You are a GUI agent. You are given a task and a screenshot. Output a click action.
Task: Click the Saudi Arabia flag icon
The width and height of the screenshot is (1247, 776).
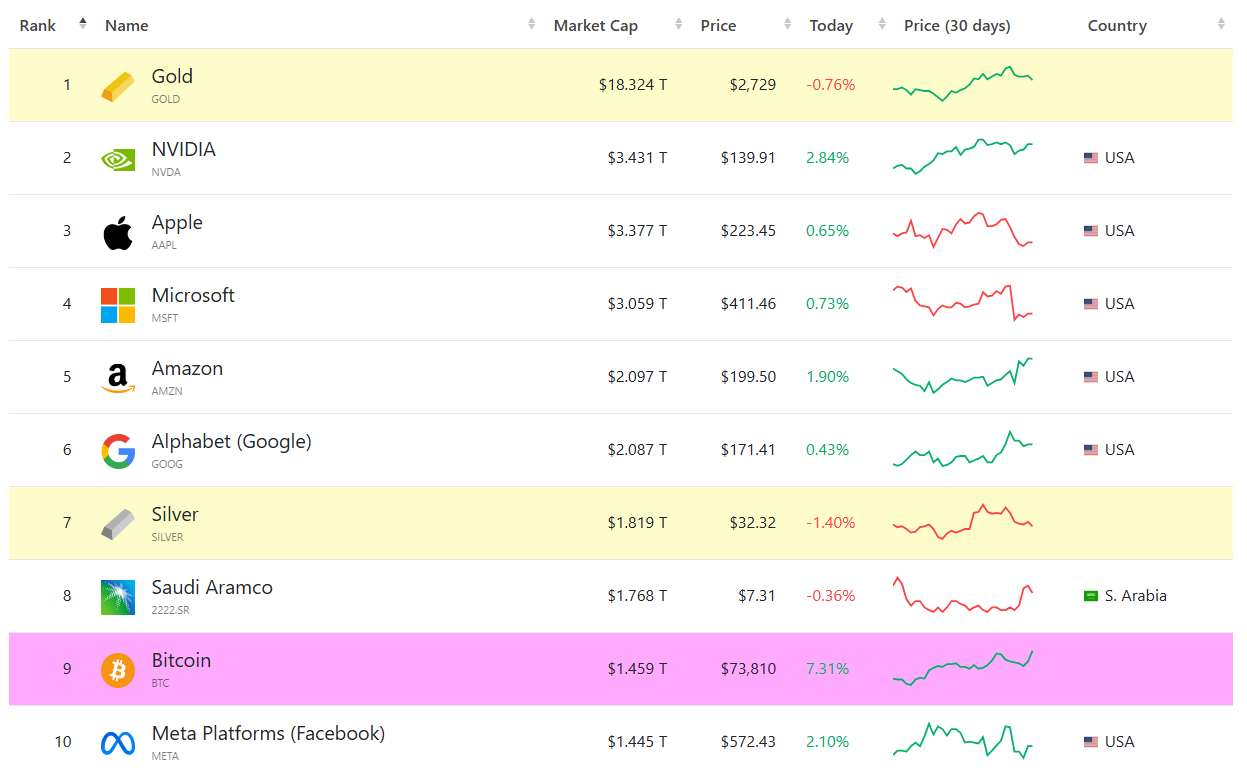click(x=1091, y=596)
